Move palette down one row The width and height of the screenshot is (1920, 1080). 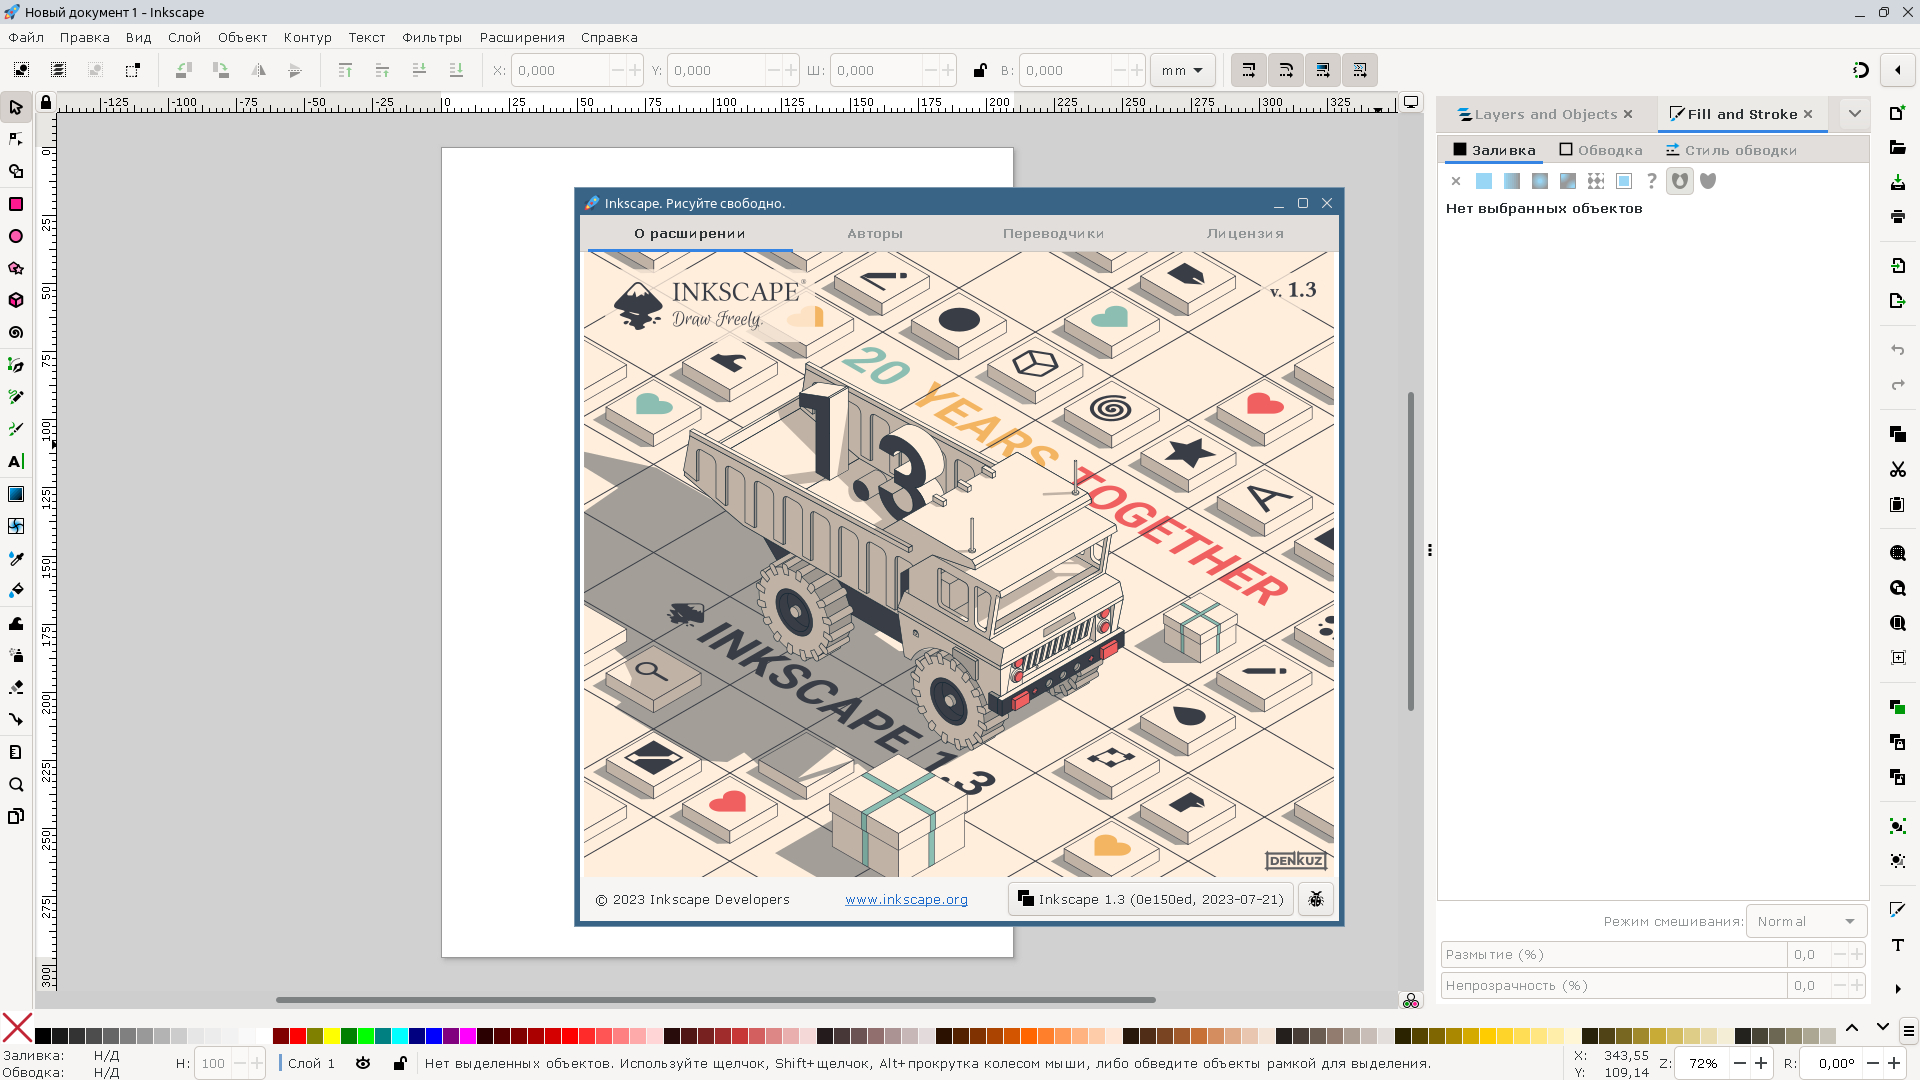click(1882, 1028)
